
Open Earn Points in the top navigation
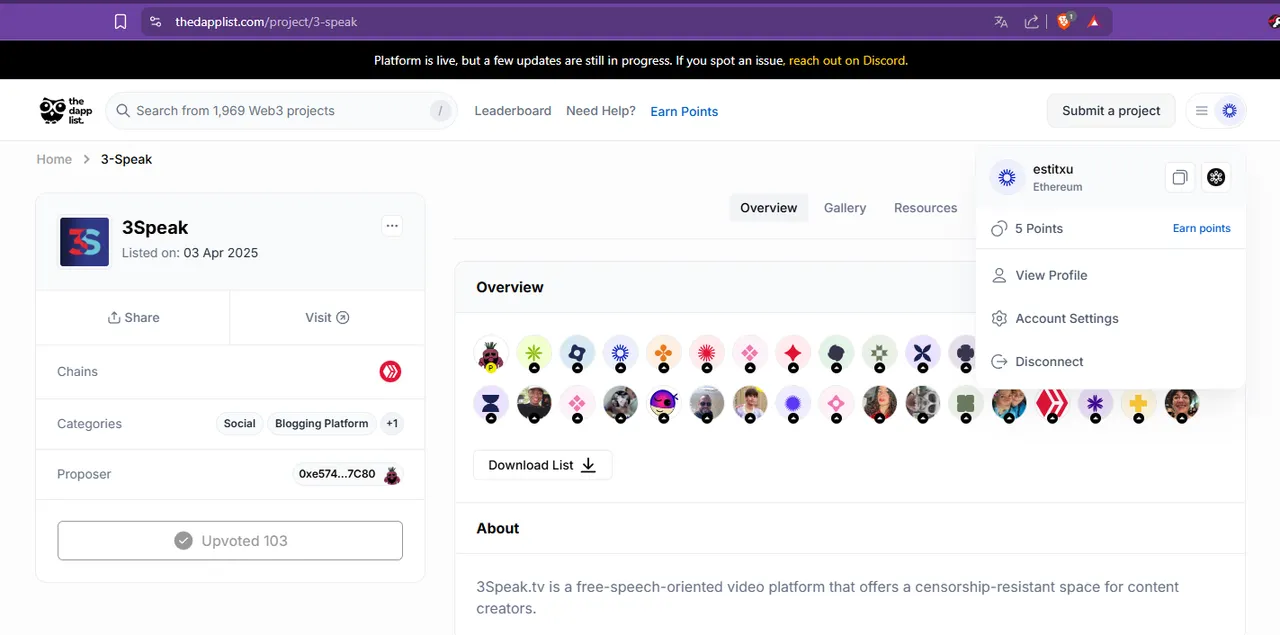coord(684,111)
